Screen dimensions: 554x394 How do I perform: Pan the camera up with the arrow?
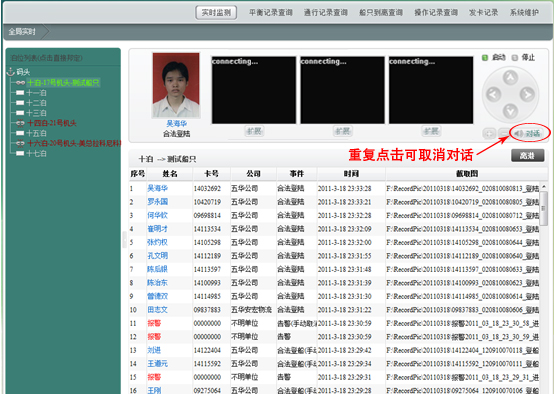pyautogui.click(x=510, y=77)
